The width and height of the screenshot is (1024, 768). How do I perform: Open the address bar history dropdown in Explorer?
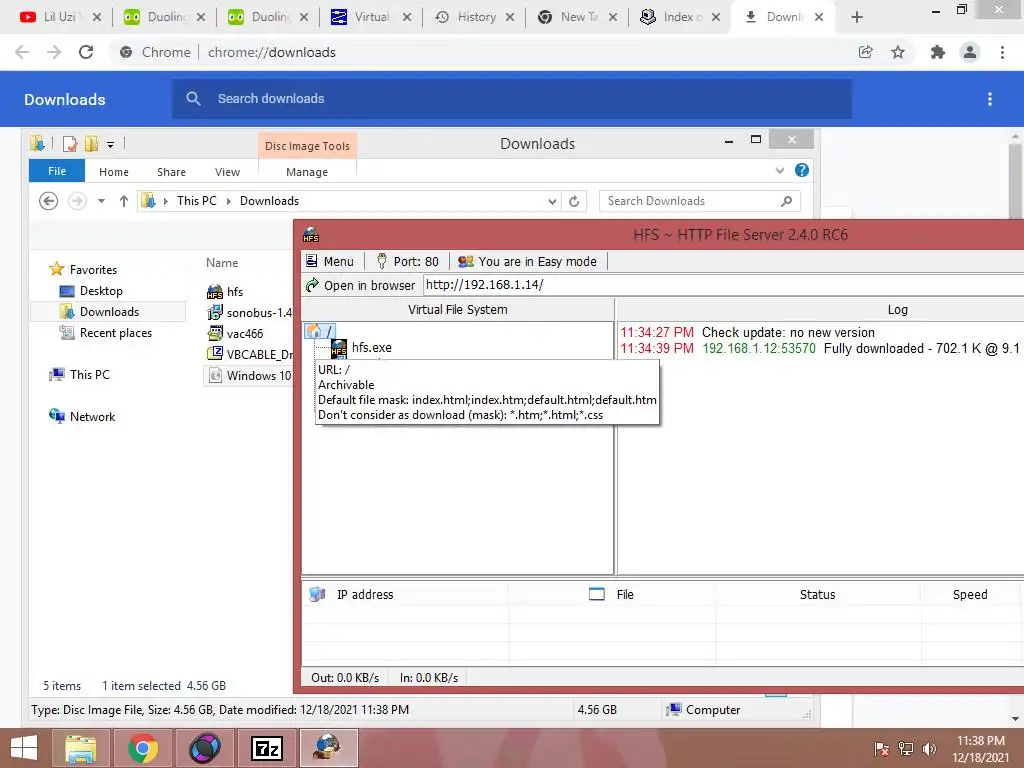pyautogui.click(x=552, y=201)
